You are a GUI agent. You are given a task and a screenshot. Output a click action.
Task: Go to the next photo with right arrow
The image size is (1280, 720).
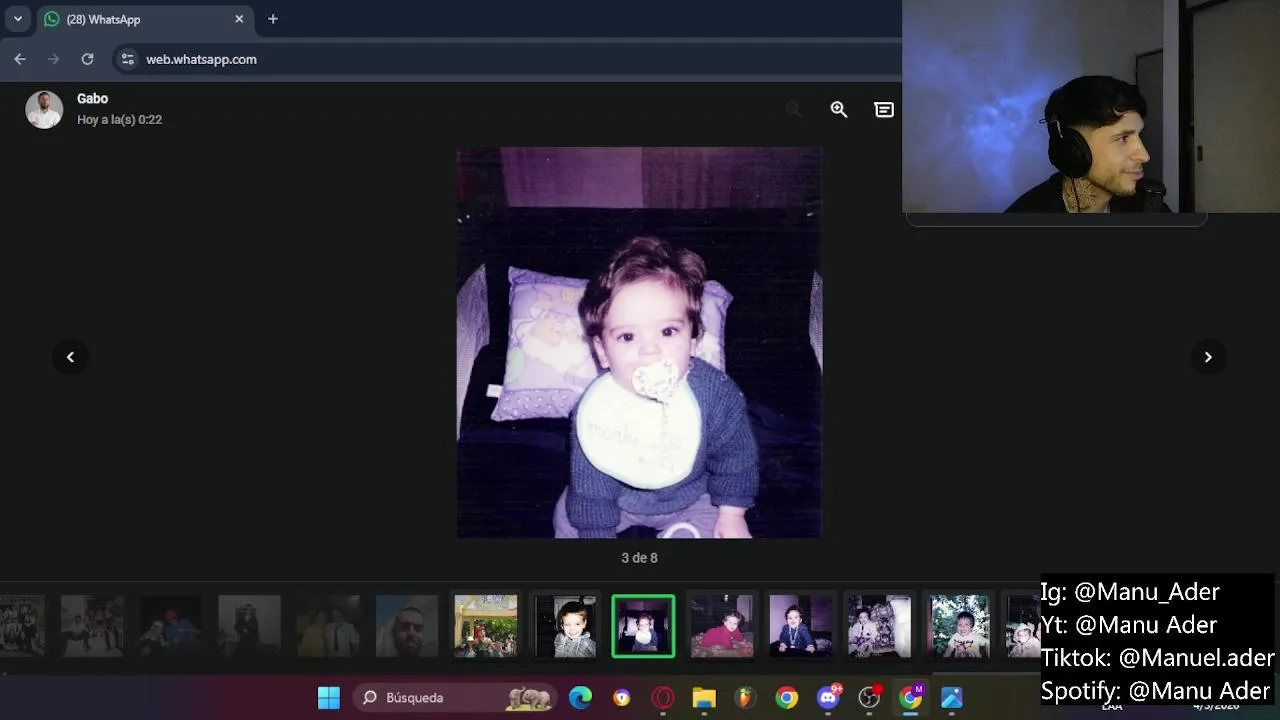[x=1208, y=357]
